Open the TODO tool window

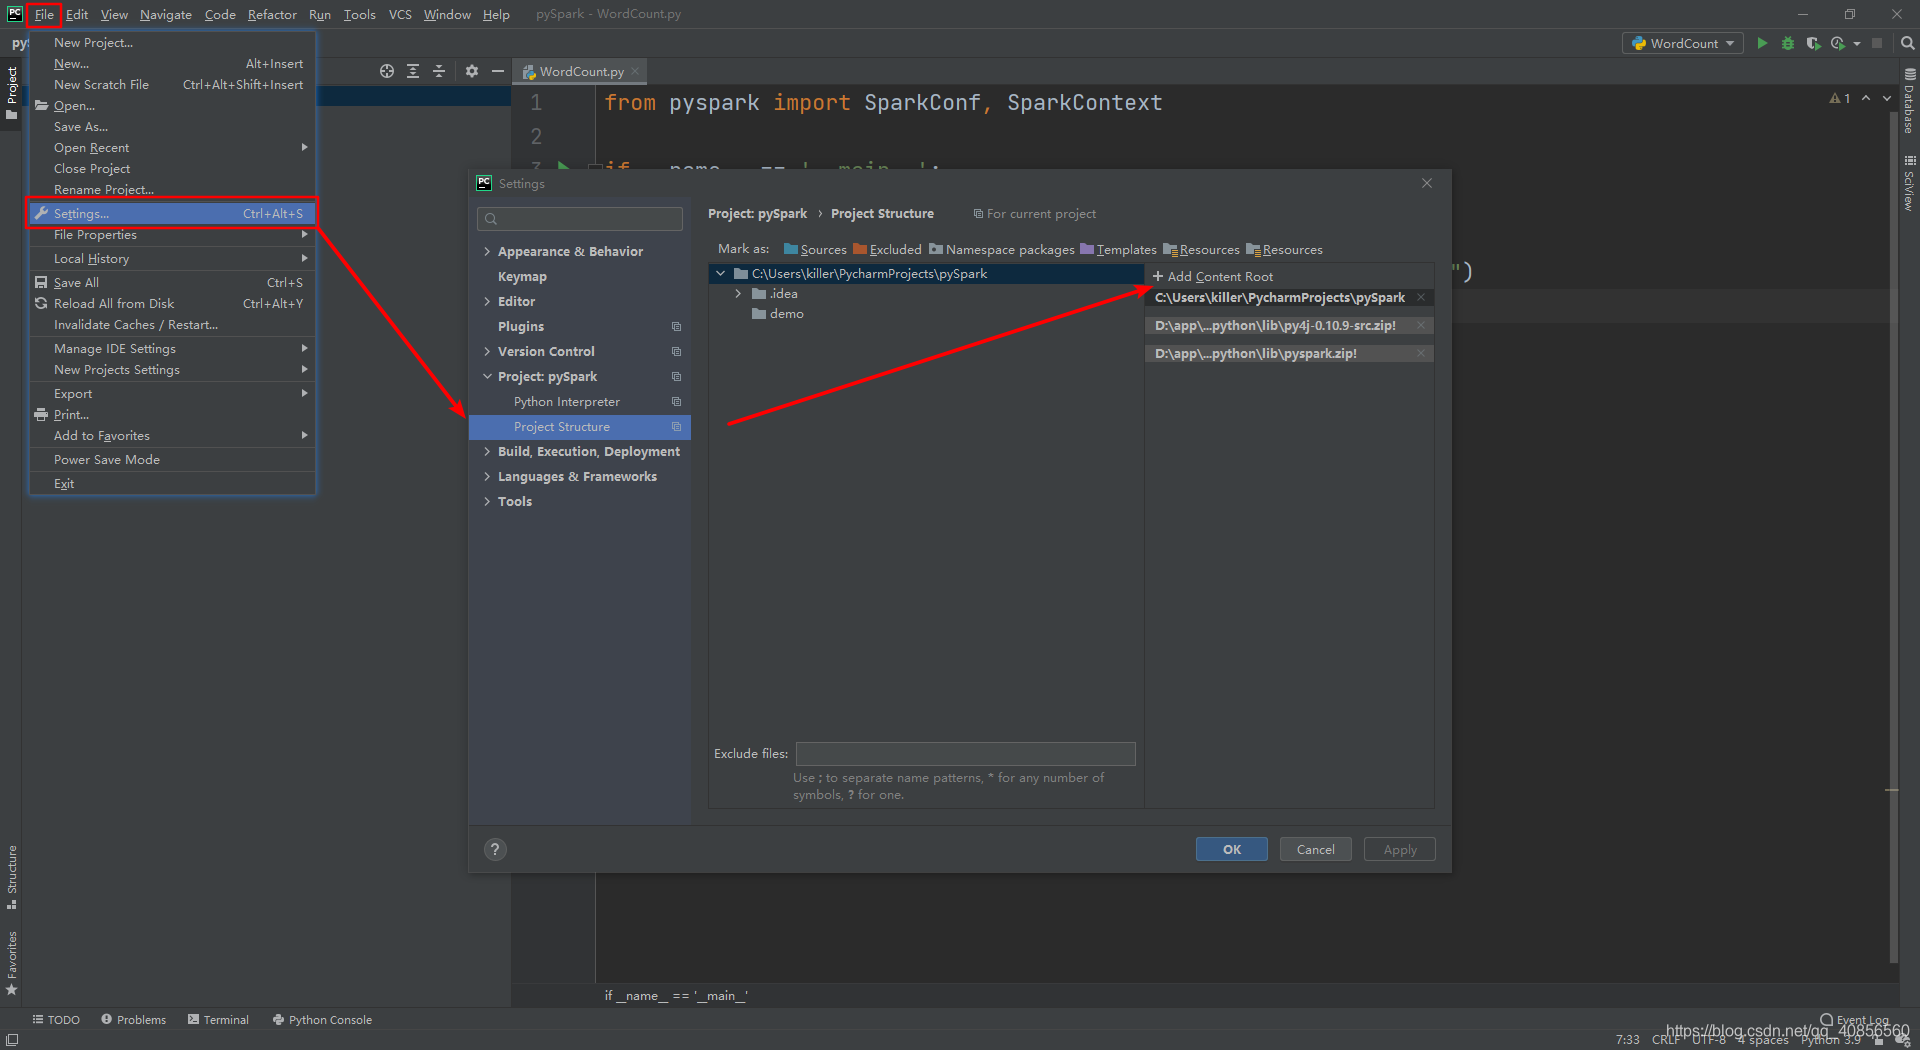[56, 1019]
